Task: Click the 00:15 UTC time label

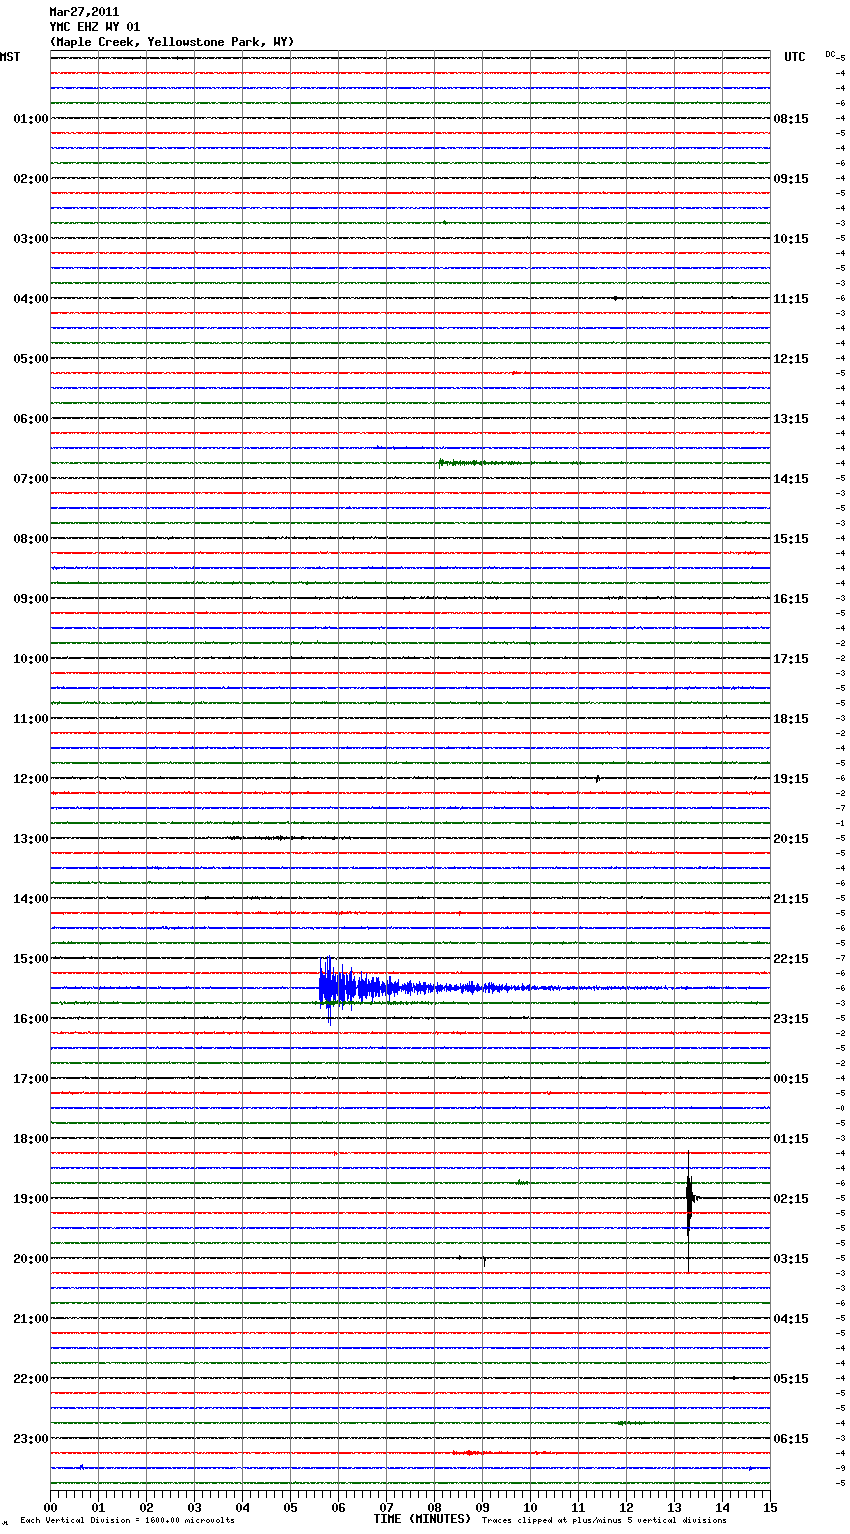Action: 791,1079
